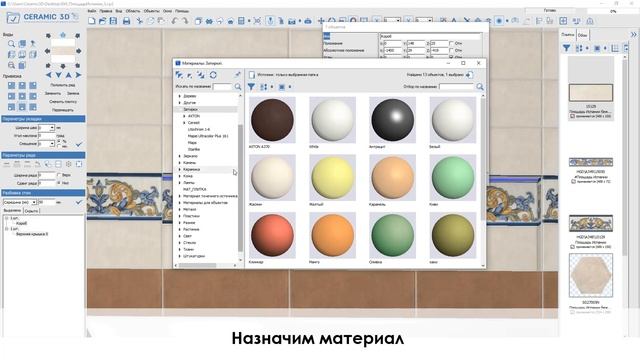640x360 pixels.
Task: Click the name filter input in Materials dialog
Action: point(456,87)
